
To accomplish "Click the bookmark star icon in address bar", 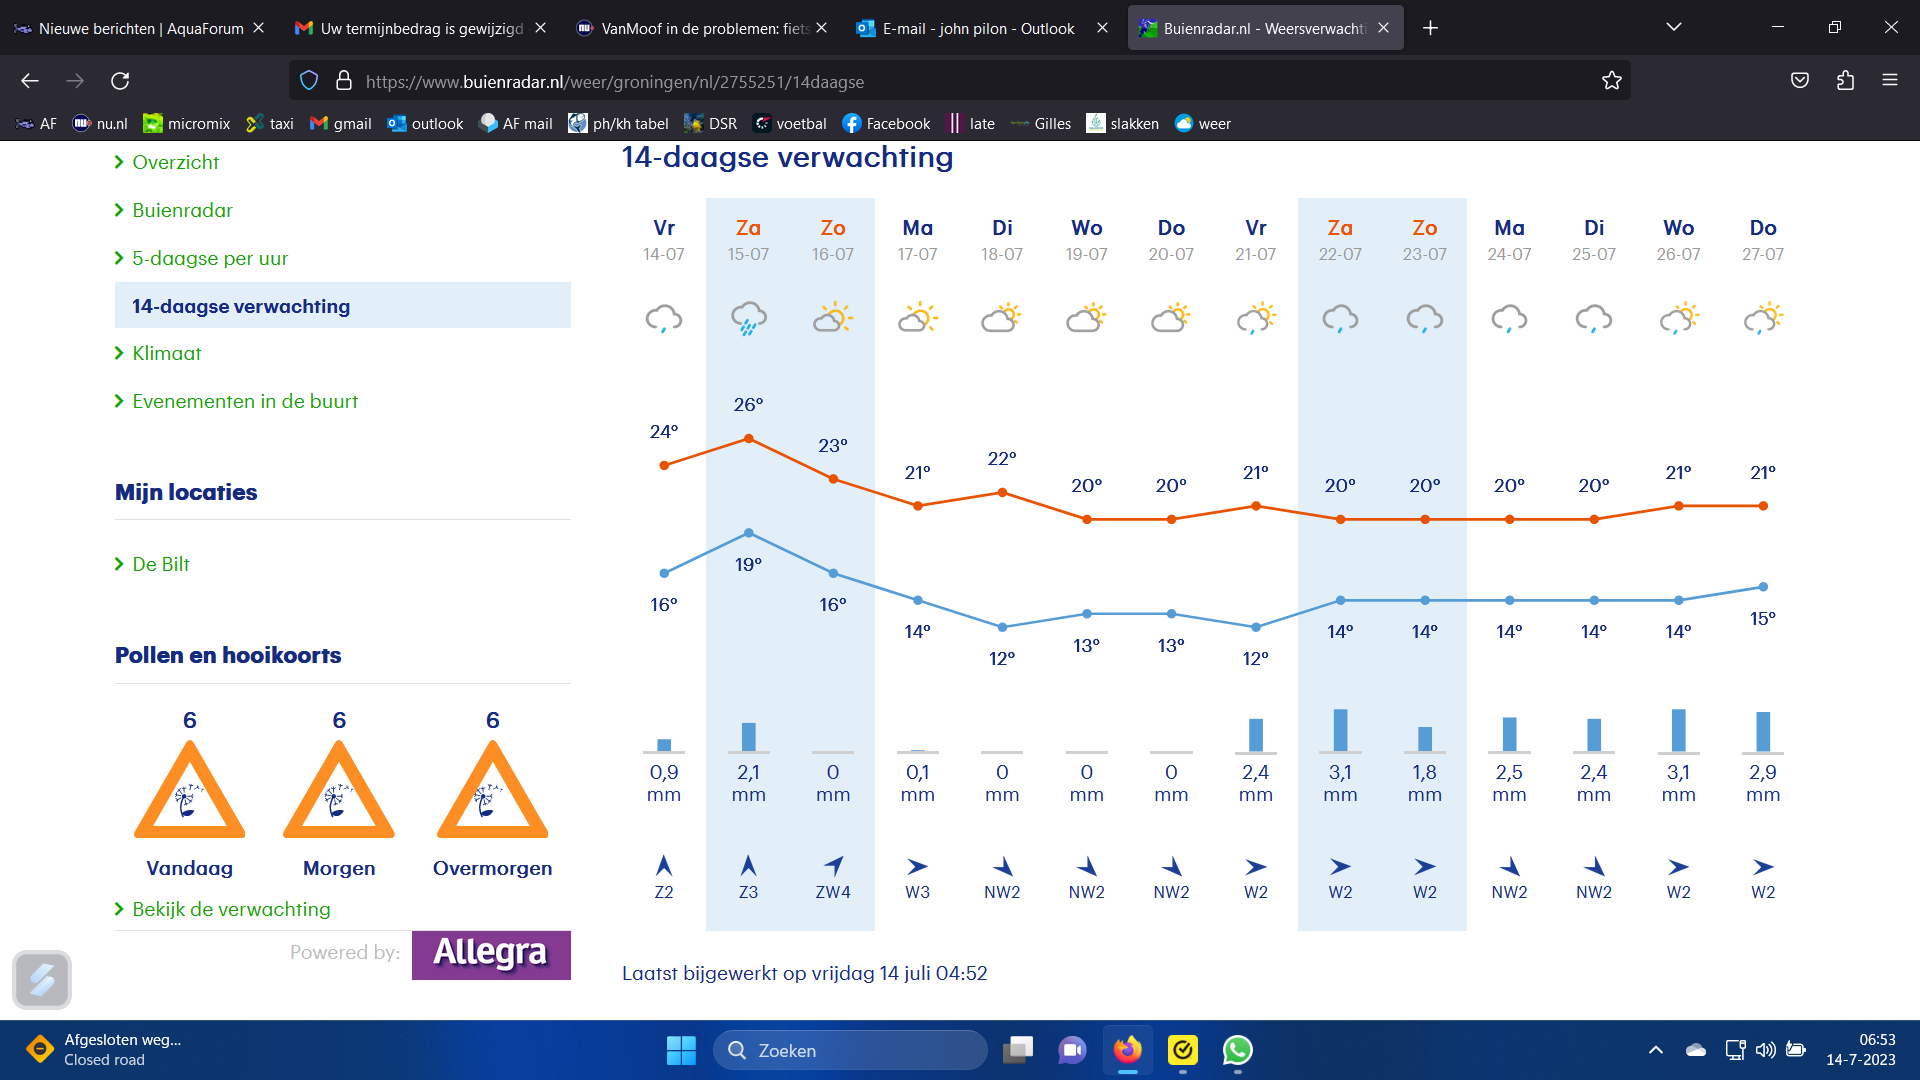I will 1611,81.
